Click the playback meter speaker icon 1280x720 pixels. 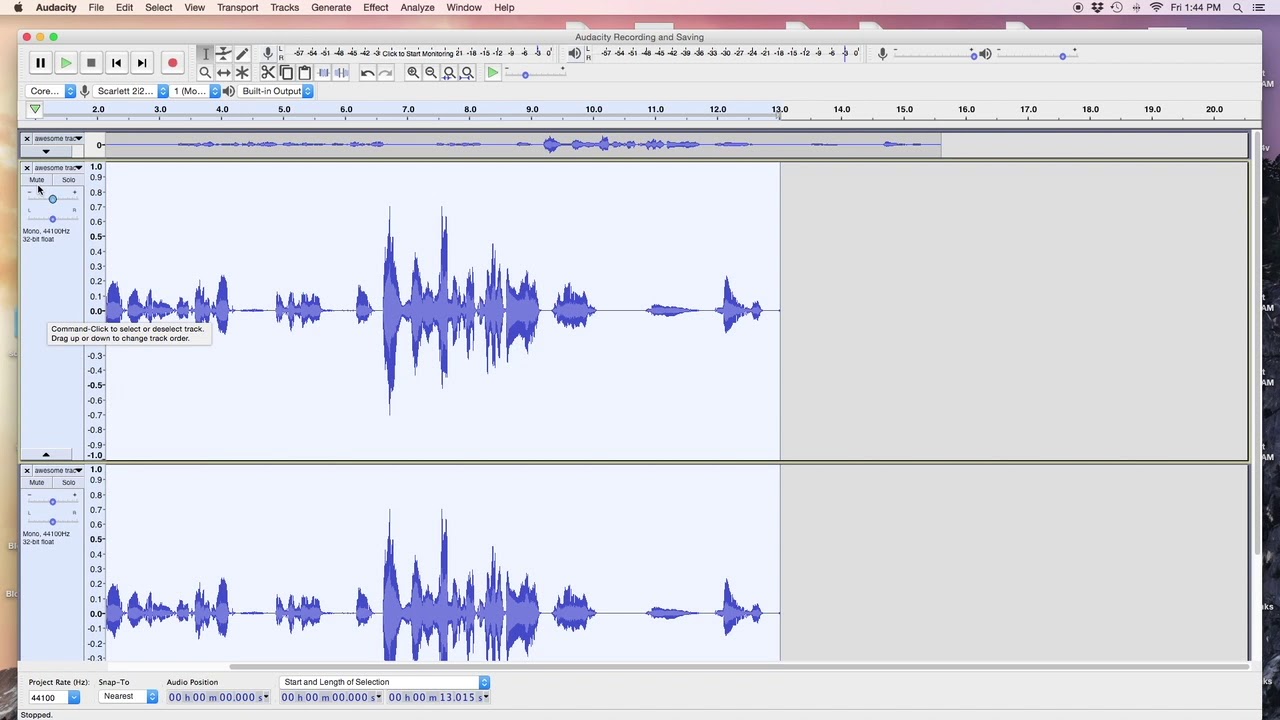coord(574,54)
